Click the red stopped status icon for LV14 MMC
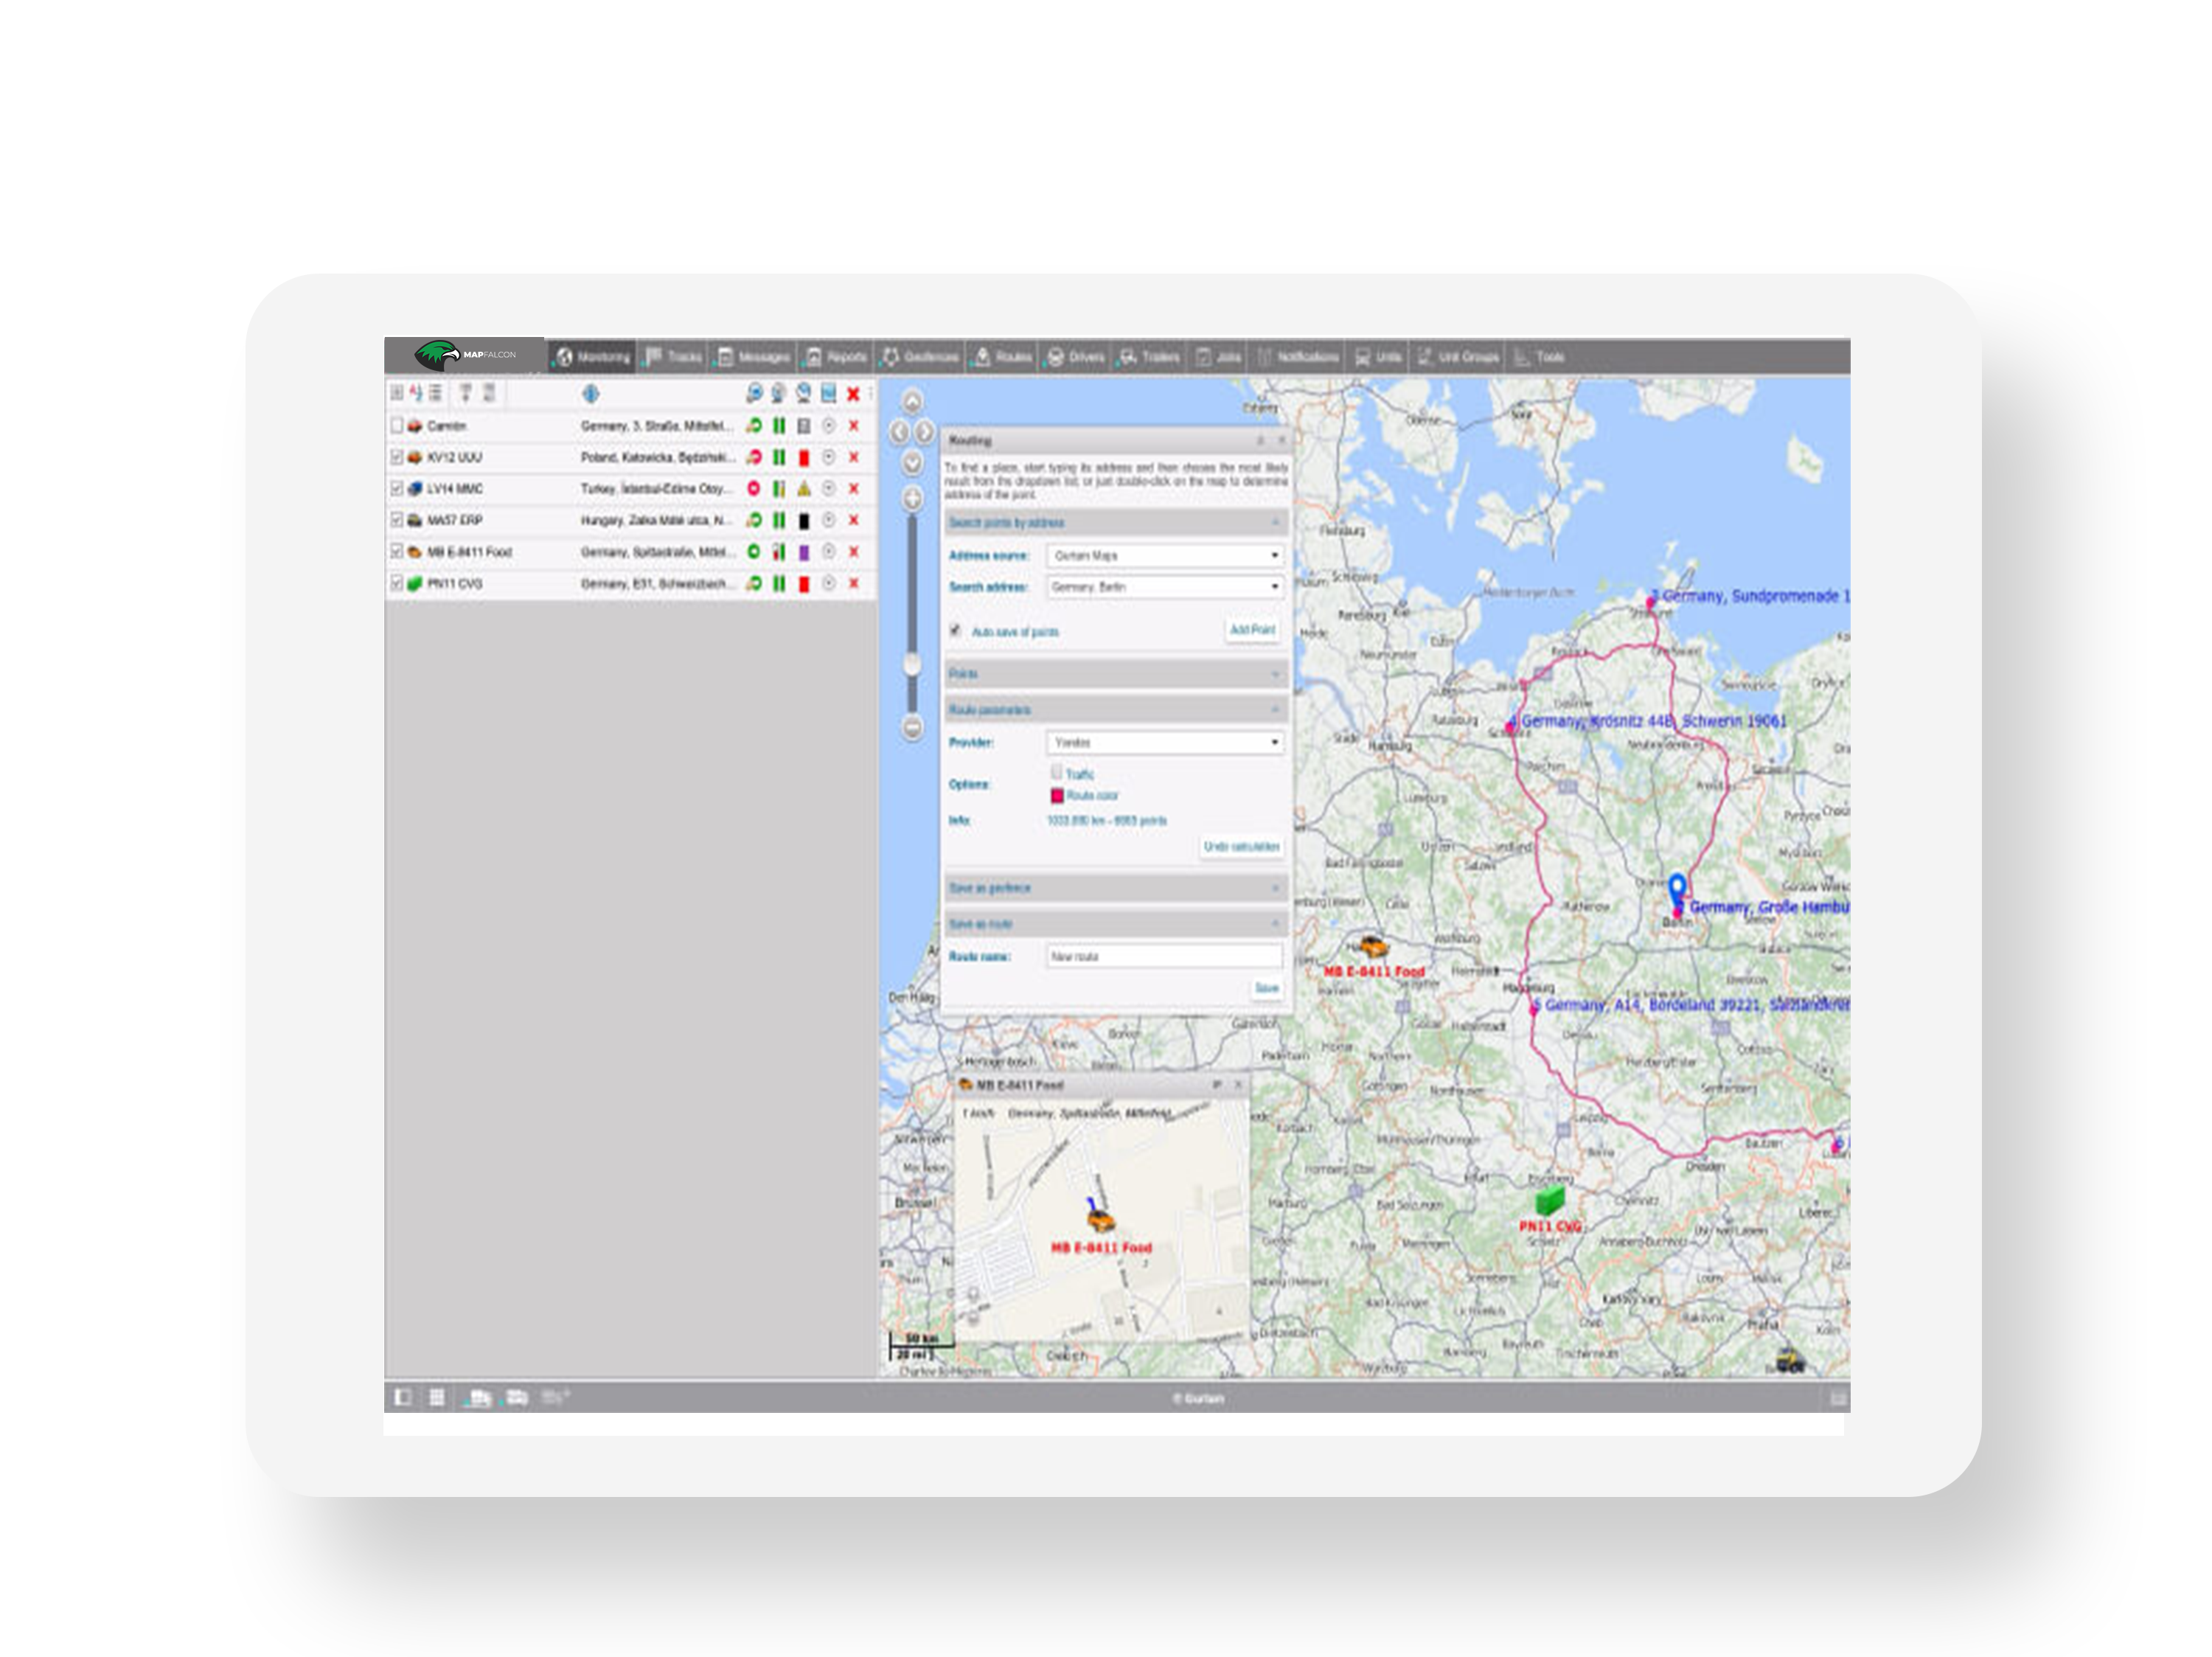 tap(754, 489)
